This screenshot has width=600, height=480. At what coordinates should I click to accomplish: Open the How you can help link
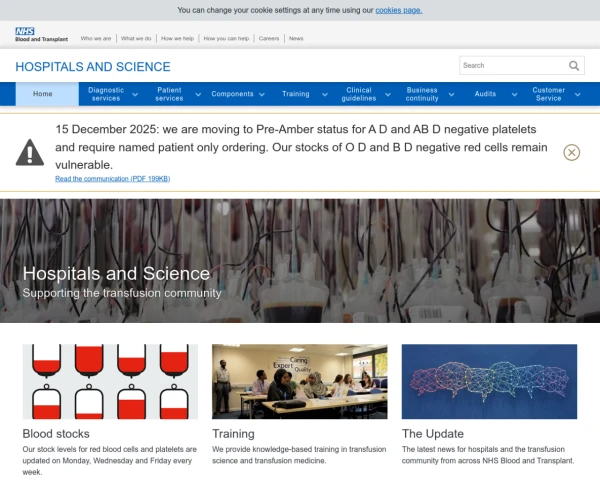point(226,38)
